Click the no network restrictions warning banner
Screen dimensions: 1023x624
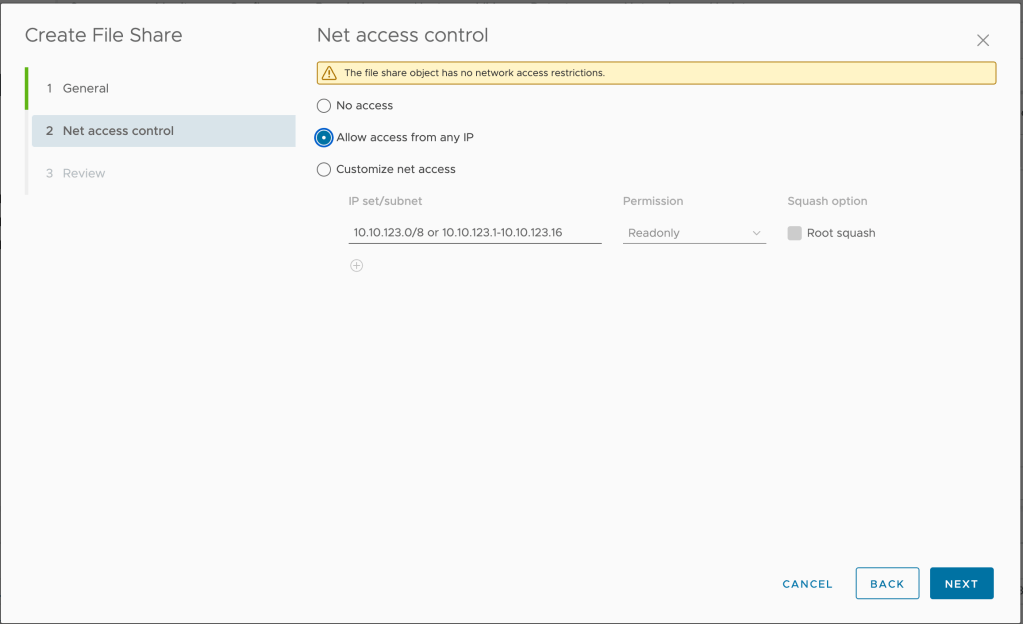pyautogui.click(x=656, y=73)
